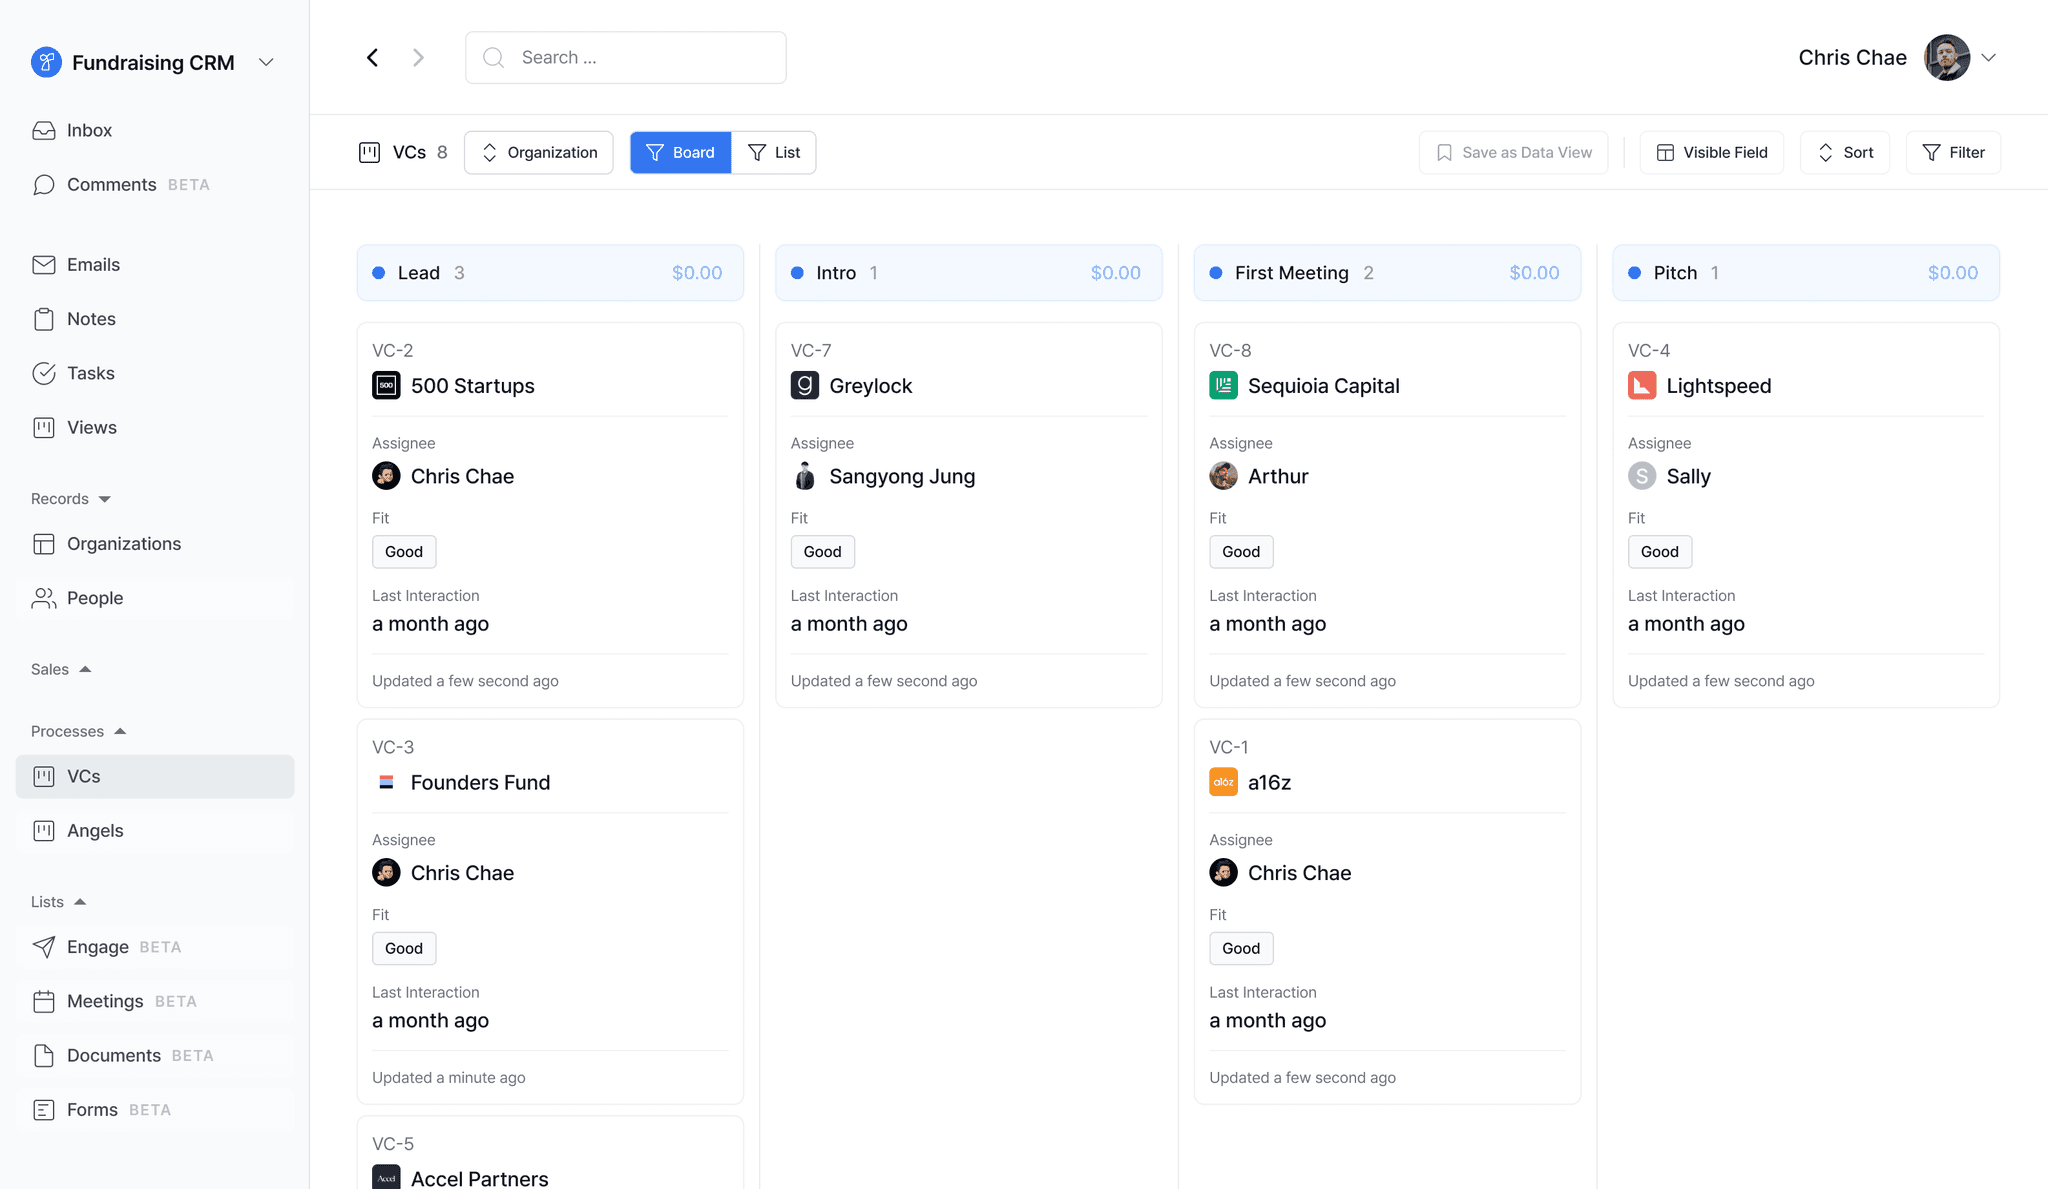This screenshot has height=1189, width=2048.
Task: Open Angels process in sidebar
Action: tap(155, 831)
